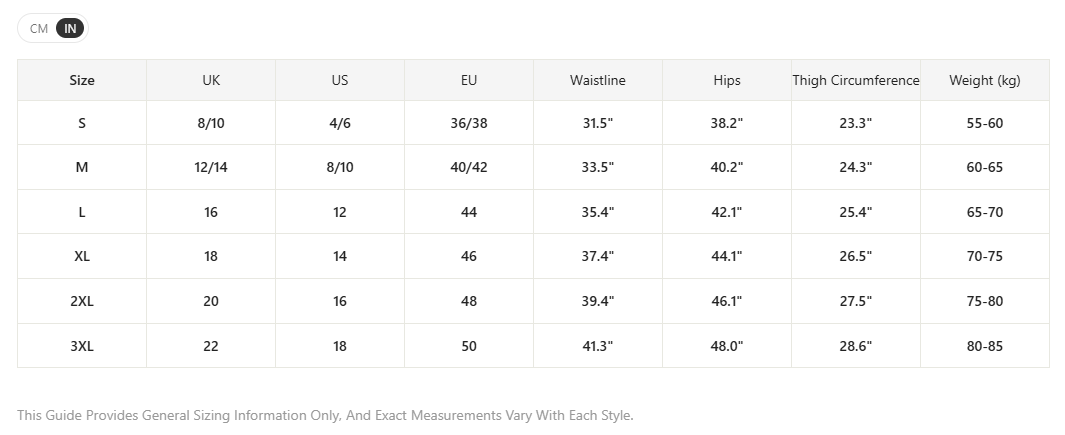Switch units to CM
The height and width of the screenshot is (435, 1065).
pos(39,29)
